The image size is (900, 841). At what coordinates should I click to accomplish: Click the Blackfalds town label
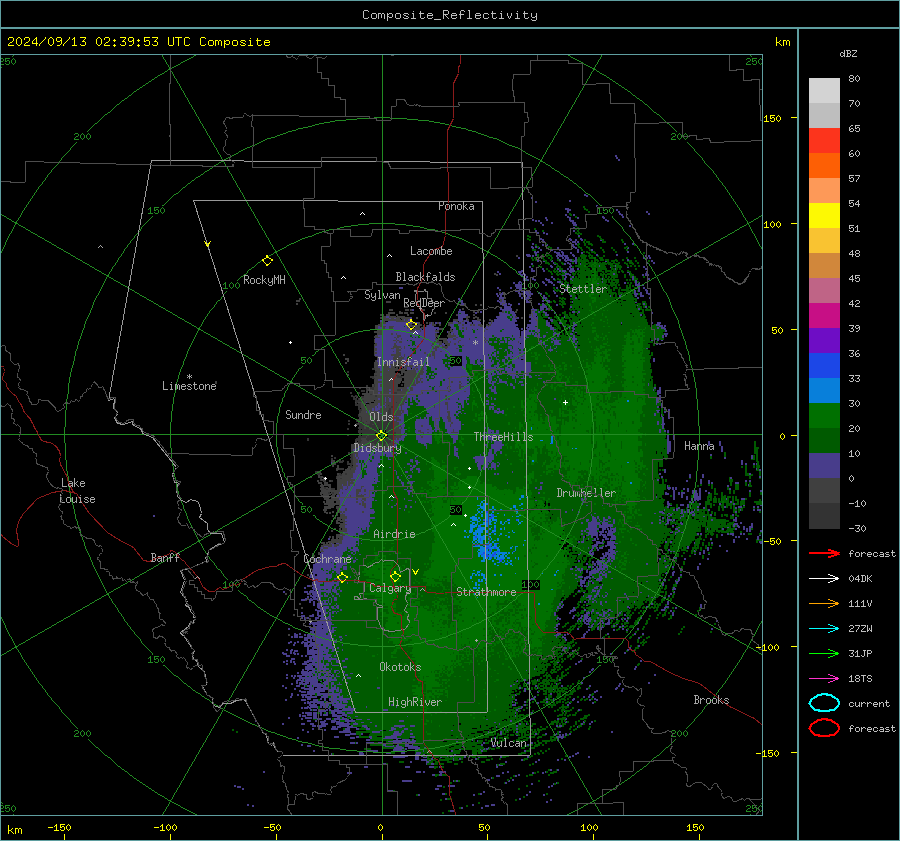(x=425, y=277)
